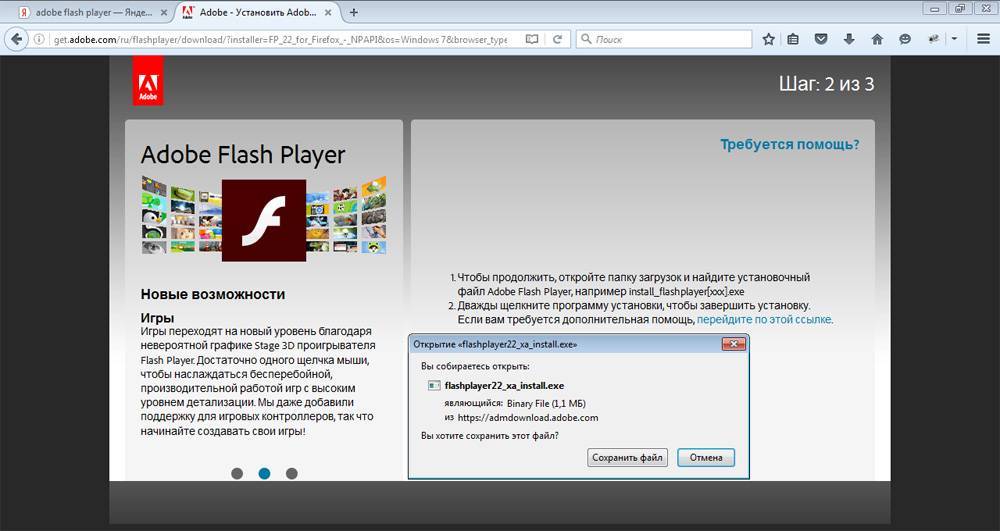
Task: Click the Binary File (1,1 МБ) text
Action: coord(546,404)
